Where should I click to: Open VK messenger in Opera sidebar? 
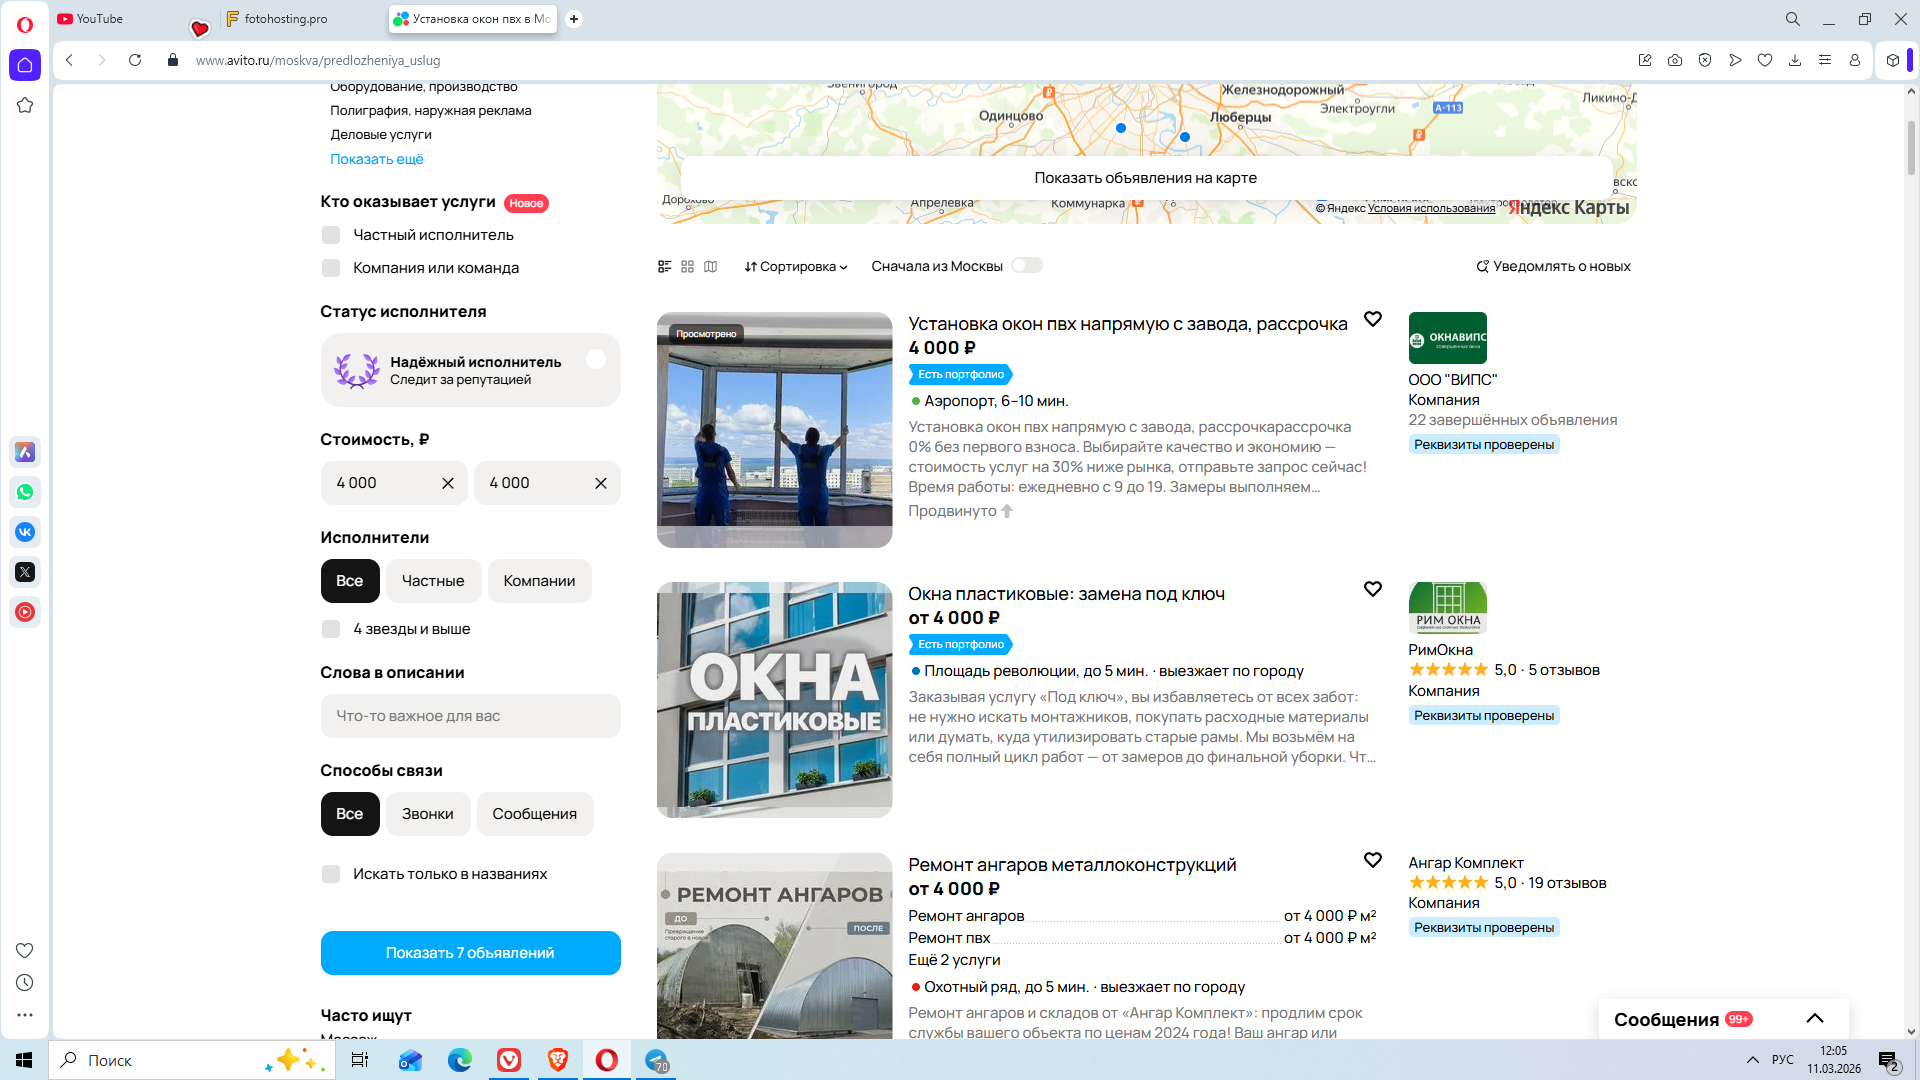coord(25,532)
